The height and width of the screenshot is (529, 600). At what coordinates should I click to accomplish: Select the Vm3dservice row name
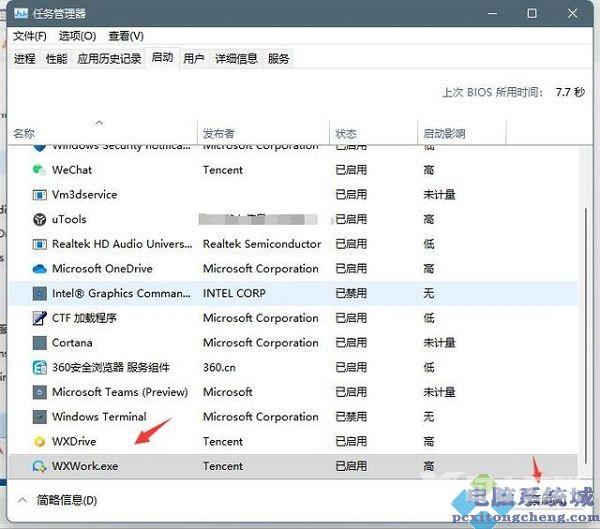pyautogui.click(x=85, y=194)
